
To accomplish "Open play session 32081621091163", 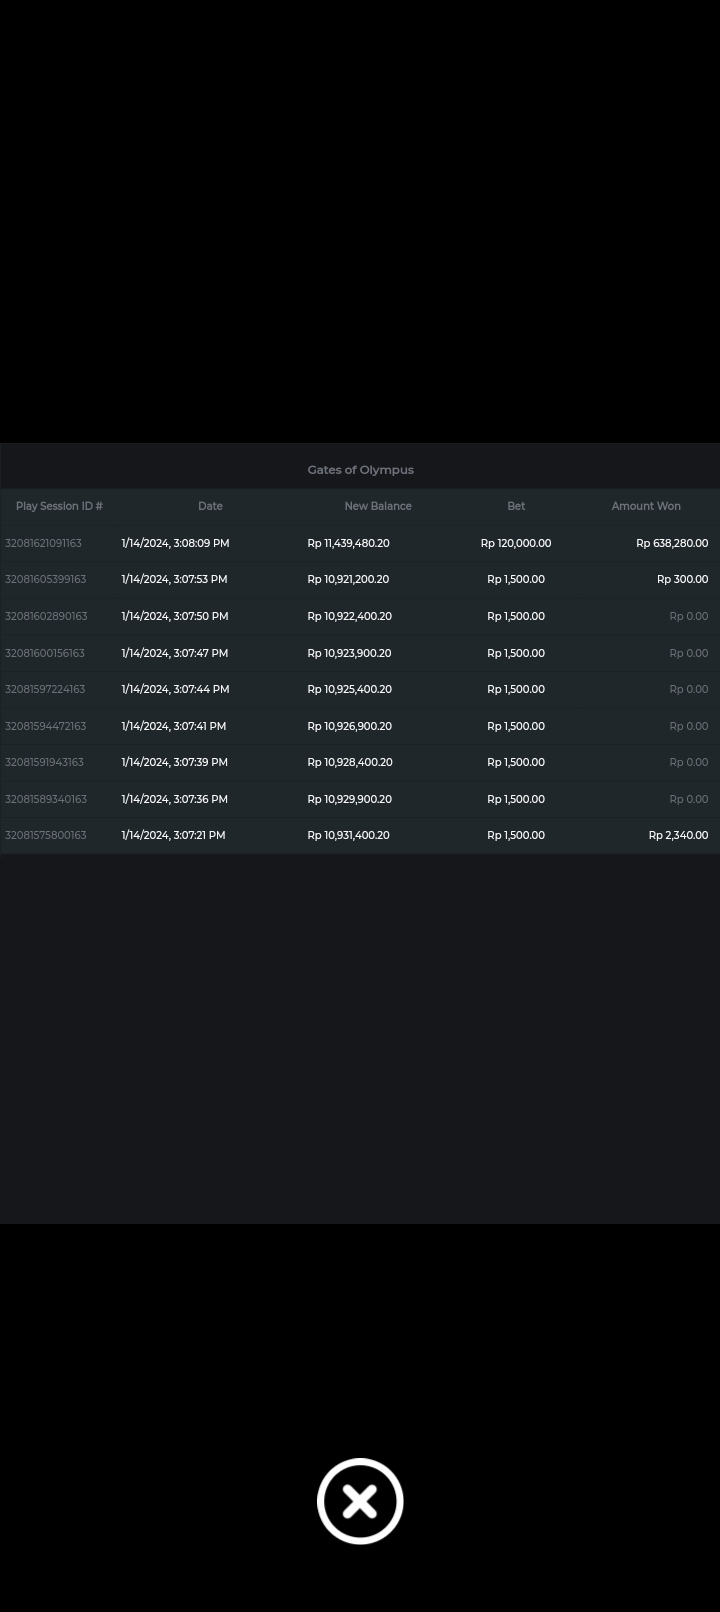I will (43, 543).
